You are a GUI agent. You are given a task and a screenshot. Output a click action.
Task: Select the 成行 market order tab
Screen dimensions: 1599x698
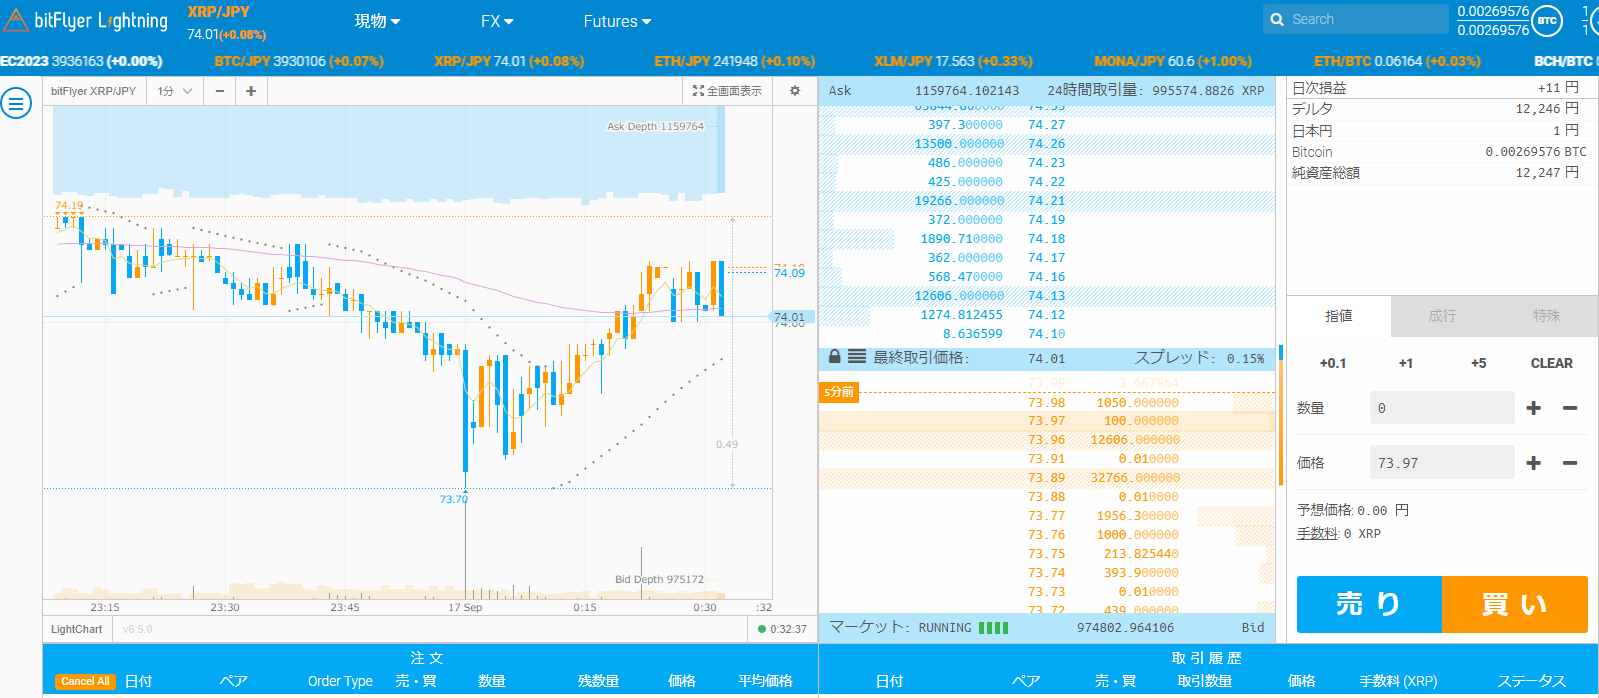point(1442,316)
